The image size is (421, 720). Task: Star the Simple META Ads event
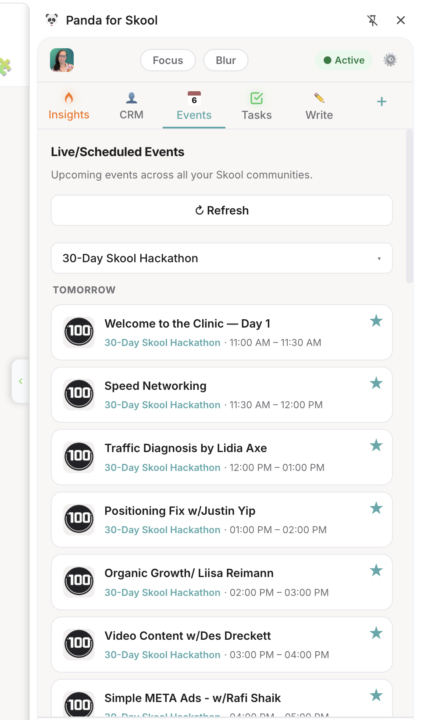[376, 695]
